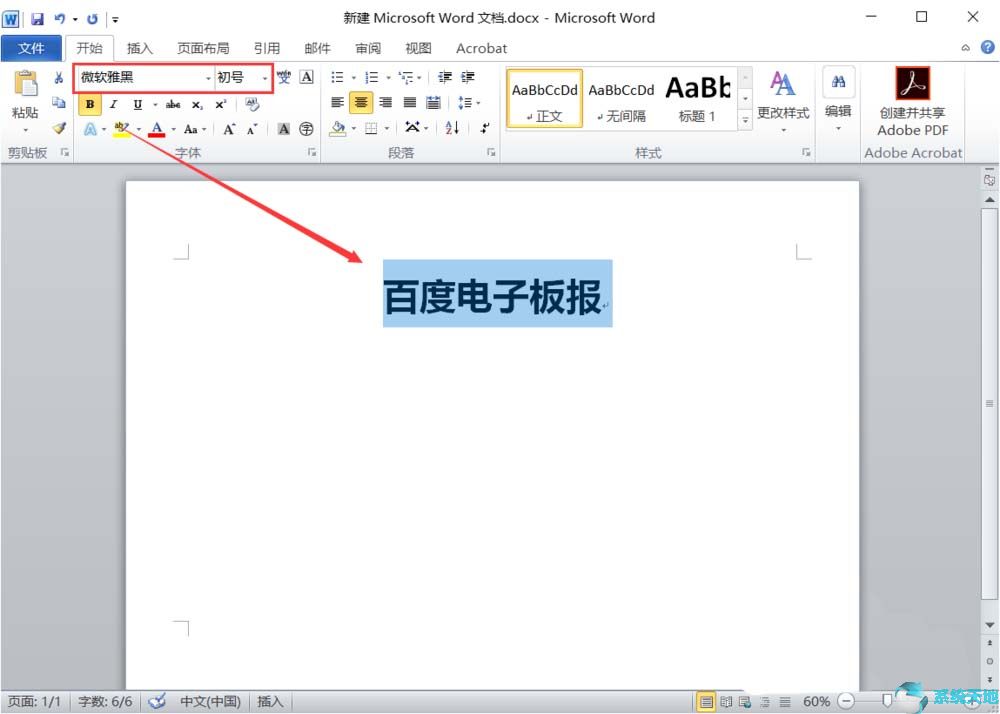Click 60% zoom level
Screen dimensions: 1000x714
(x=816, y=701)
